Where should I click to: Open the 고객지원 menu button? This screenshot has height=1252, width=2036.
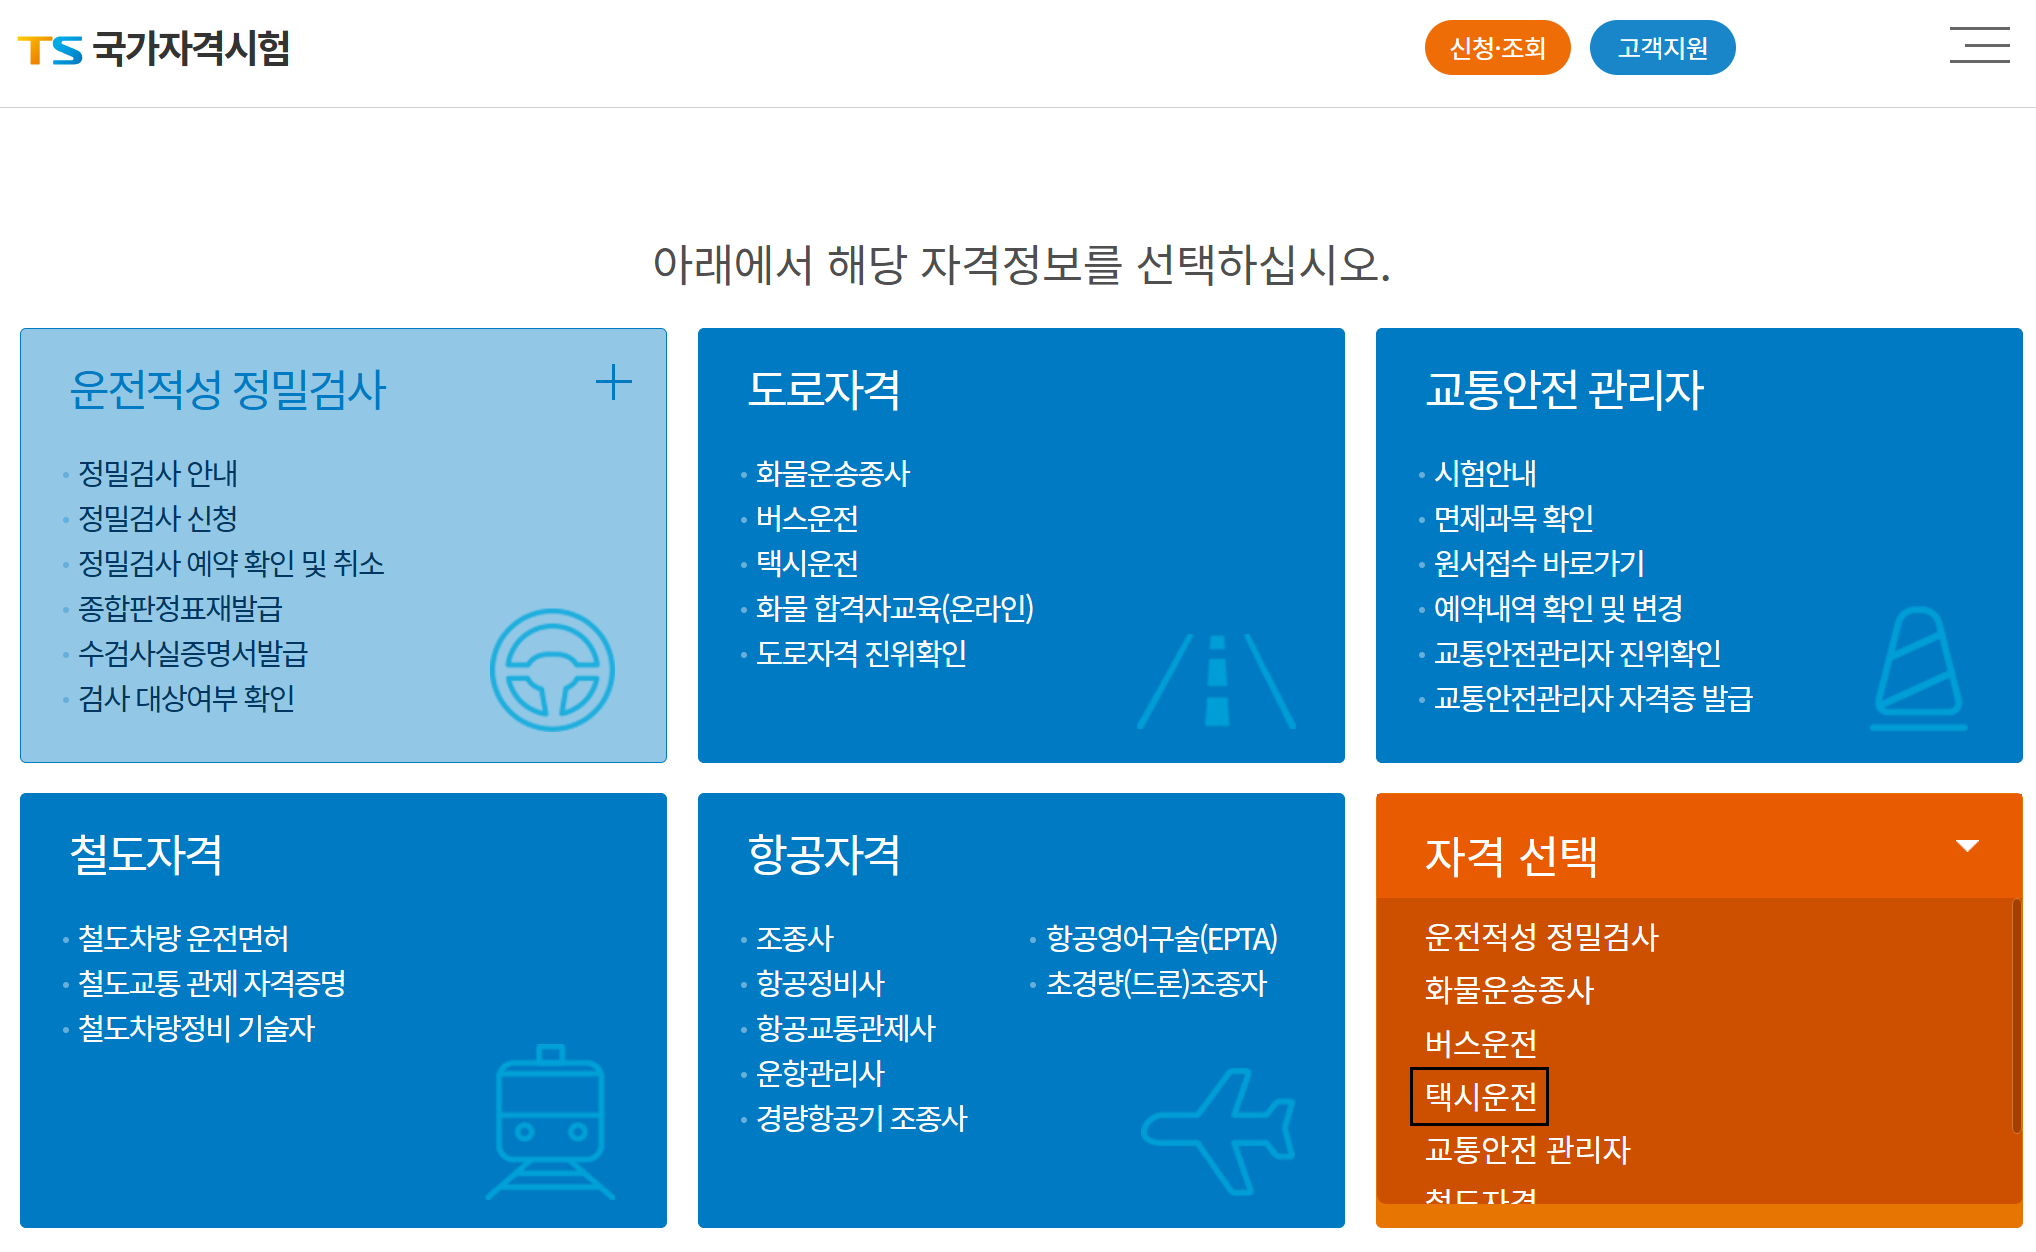1662,48
